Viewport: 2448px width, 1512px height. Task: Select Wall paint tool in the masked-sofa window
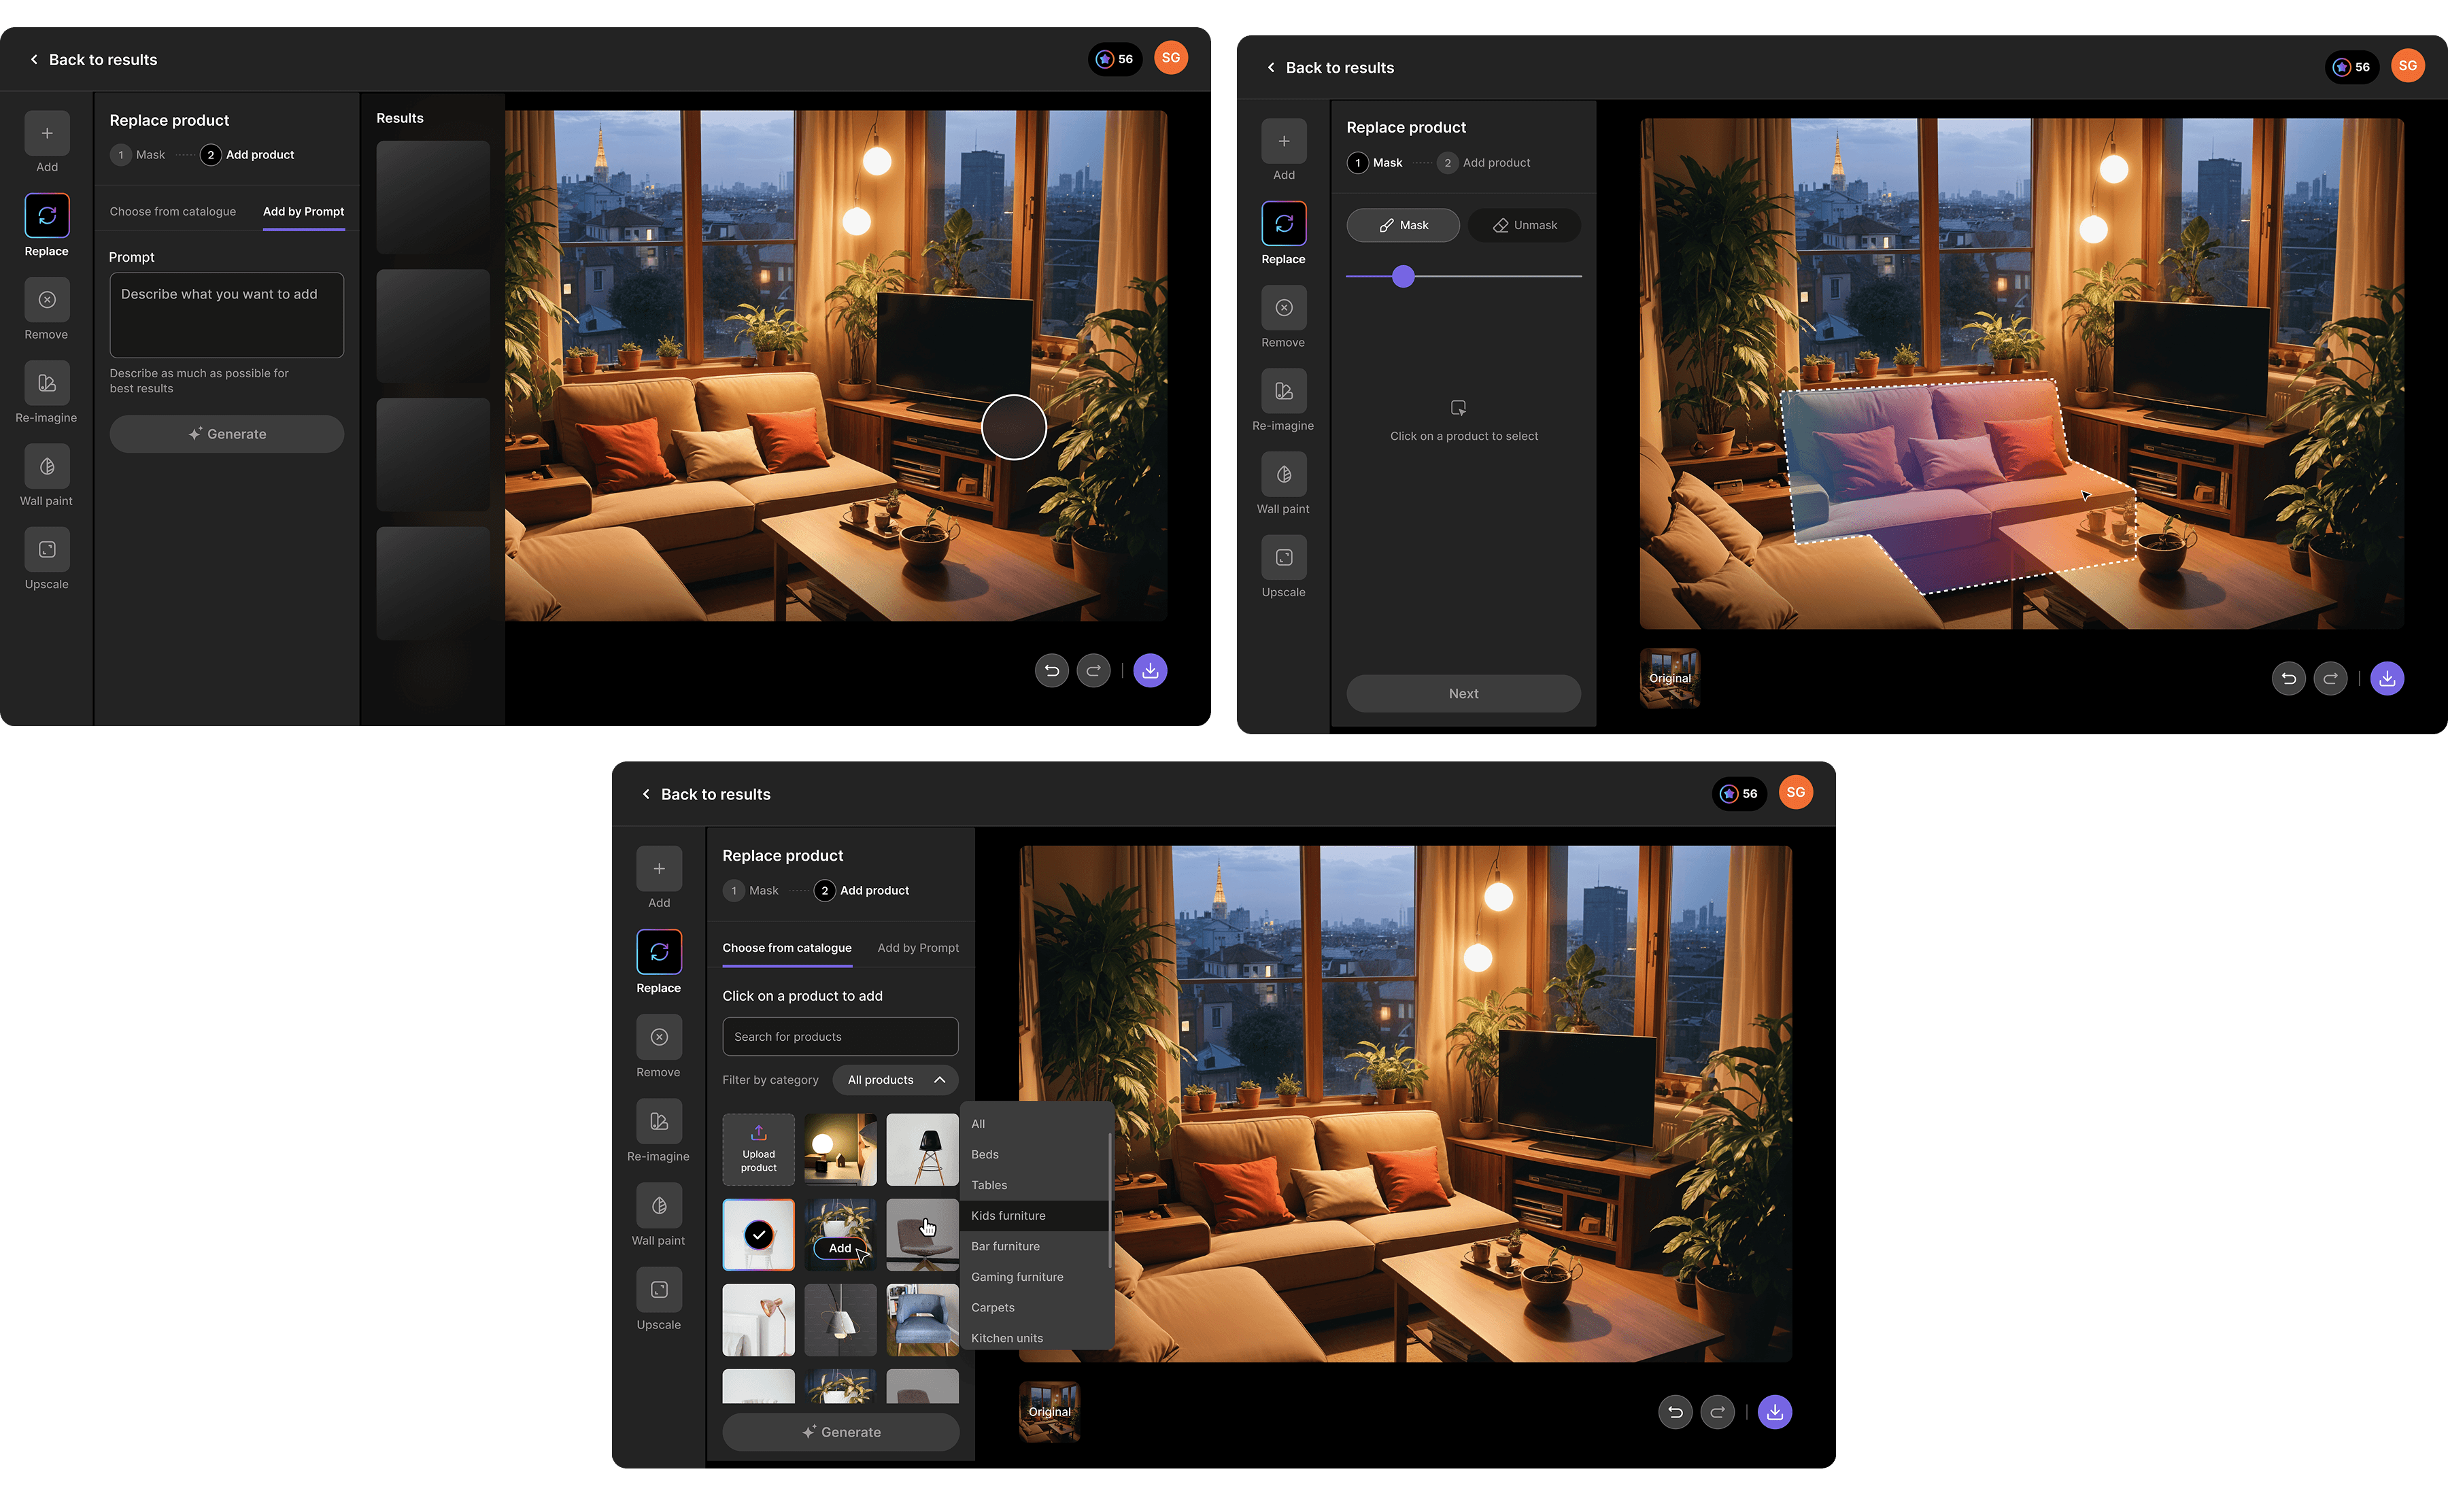click(x=1283, y=475)
